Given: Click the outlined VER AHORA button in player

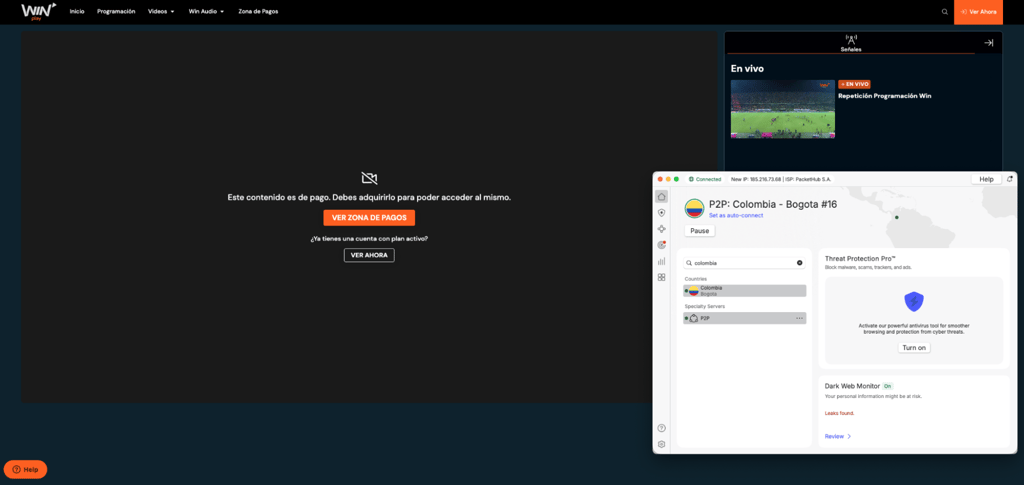Looking at the screenshot, I should (369, 255).
